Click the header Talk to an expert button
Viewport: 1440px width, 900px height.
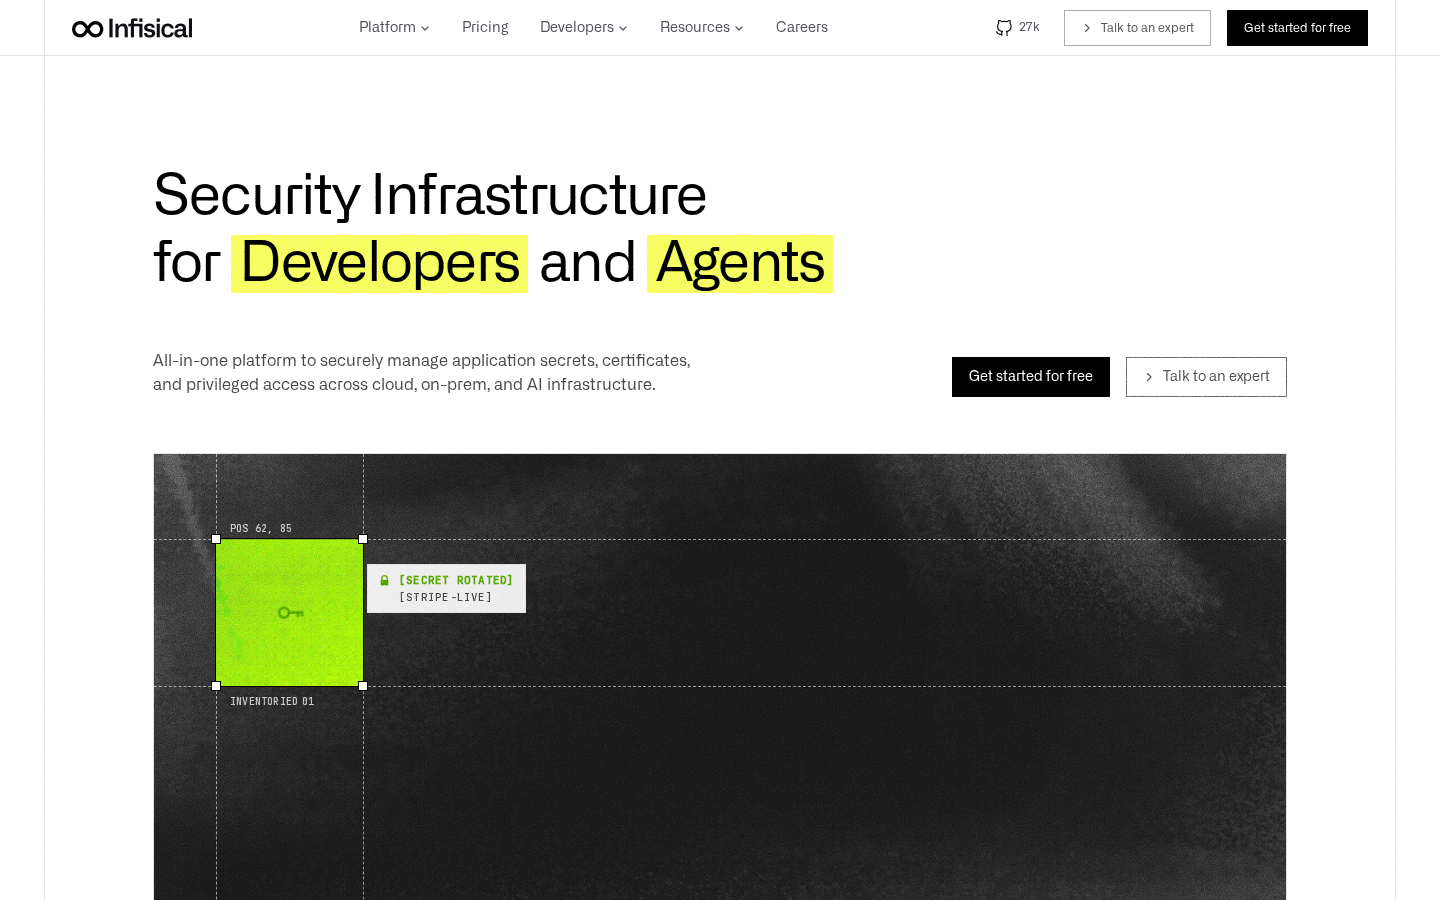[1137, 28]
